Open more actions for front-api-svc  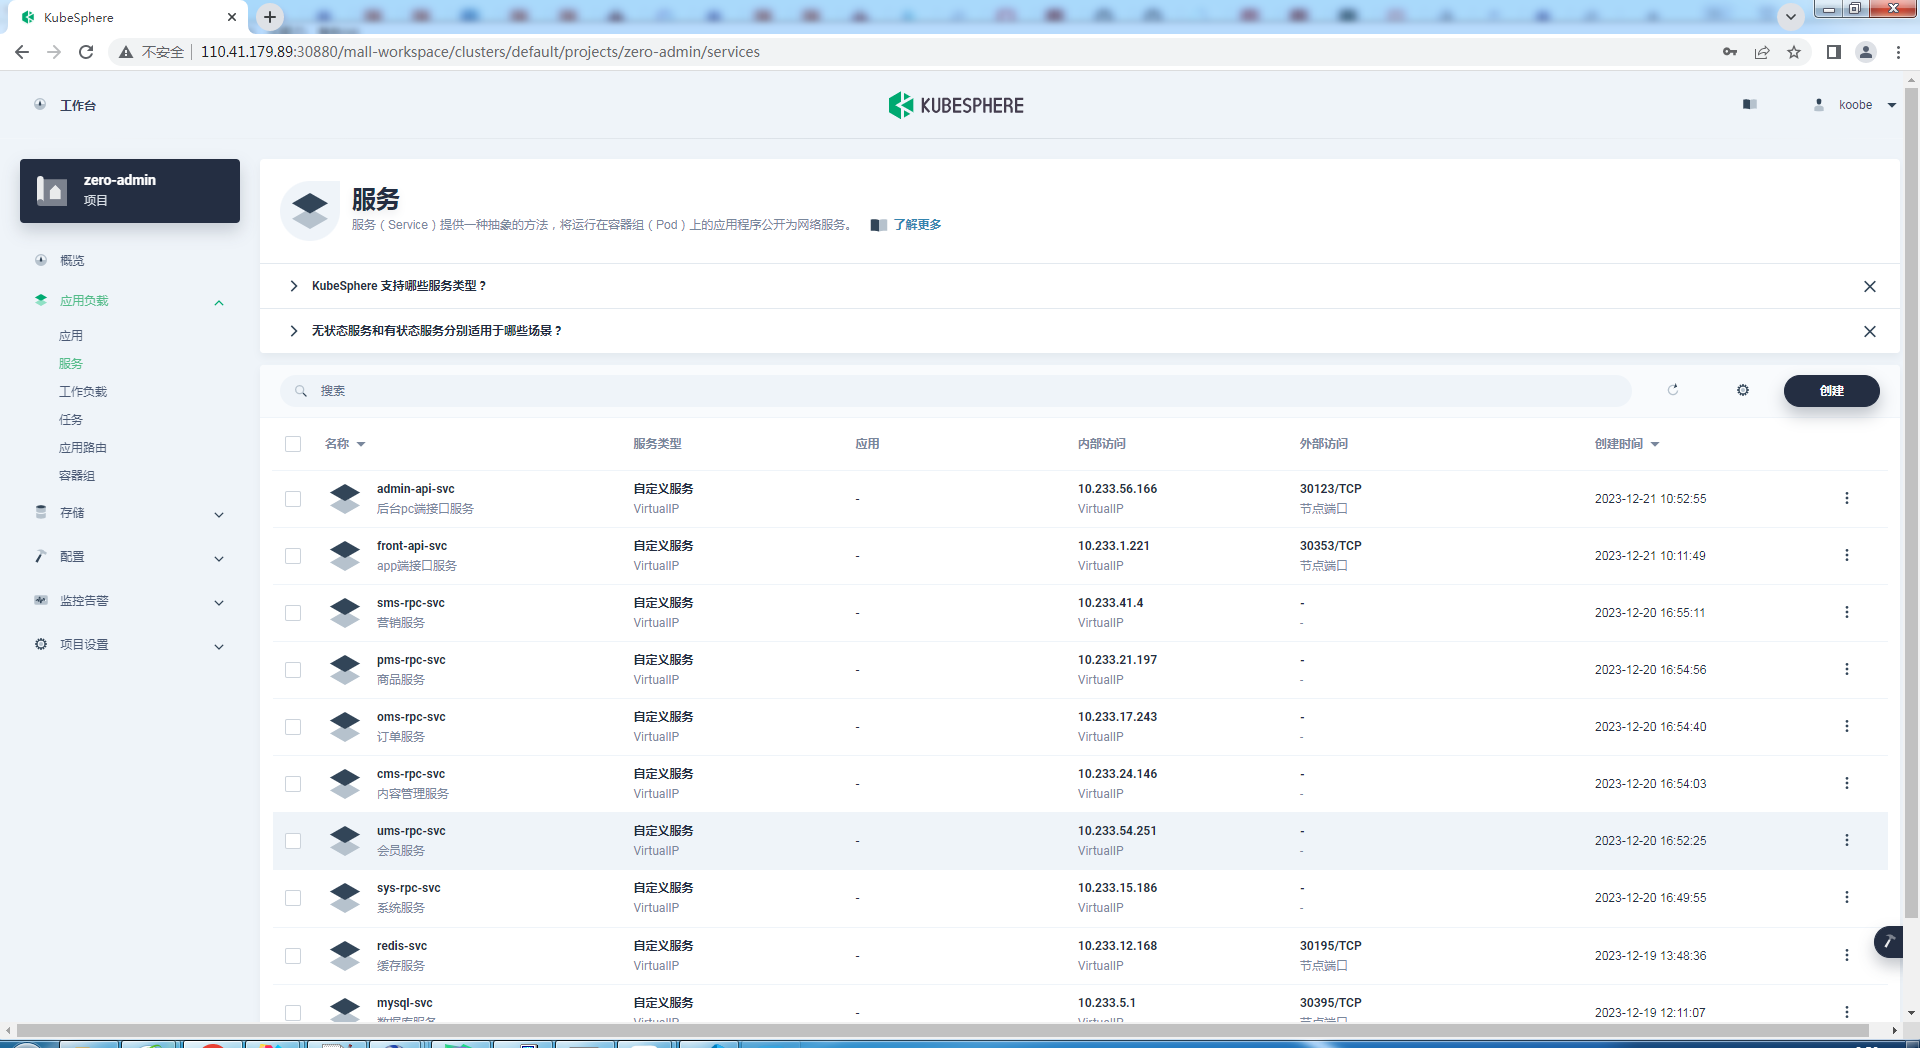[x=1847, y=555]
